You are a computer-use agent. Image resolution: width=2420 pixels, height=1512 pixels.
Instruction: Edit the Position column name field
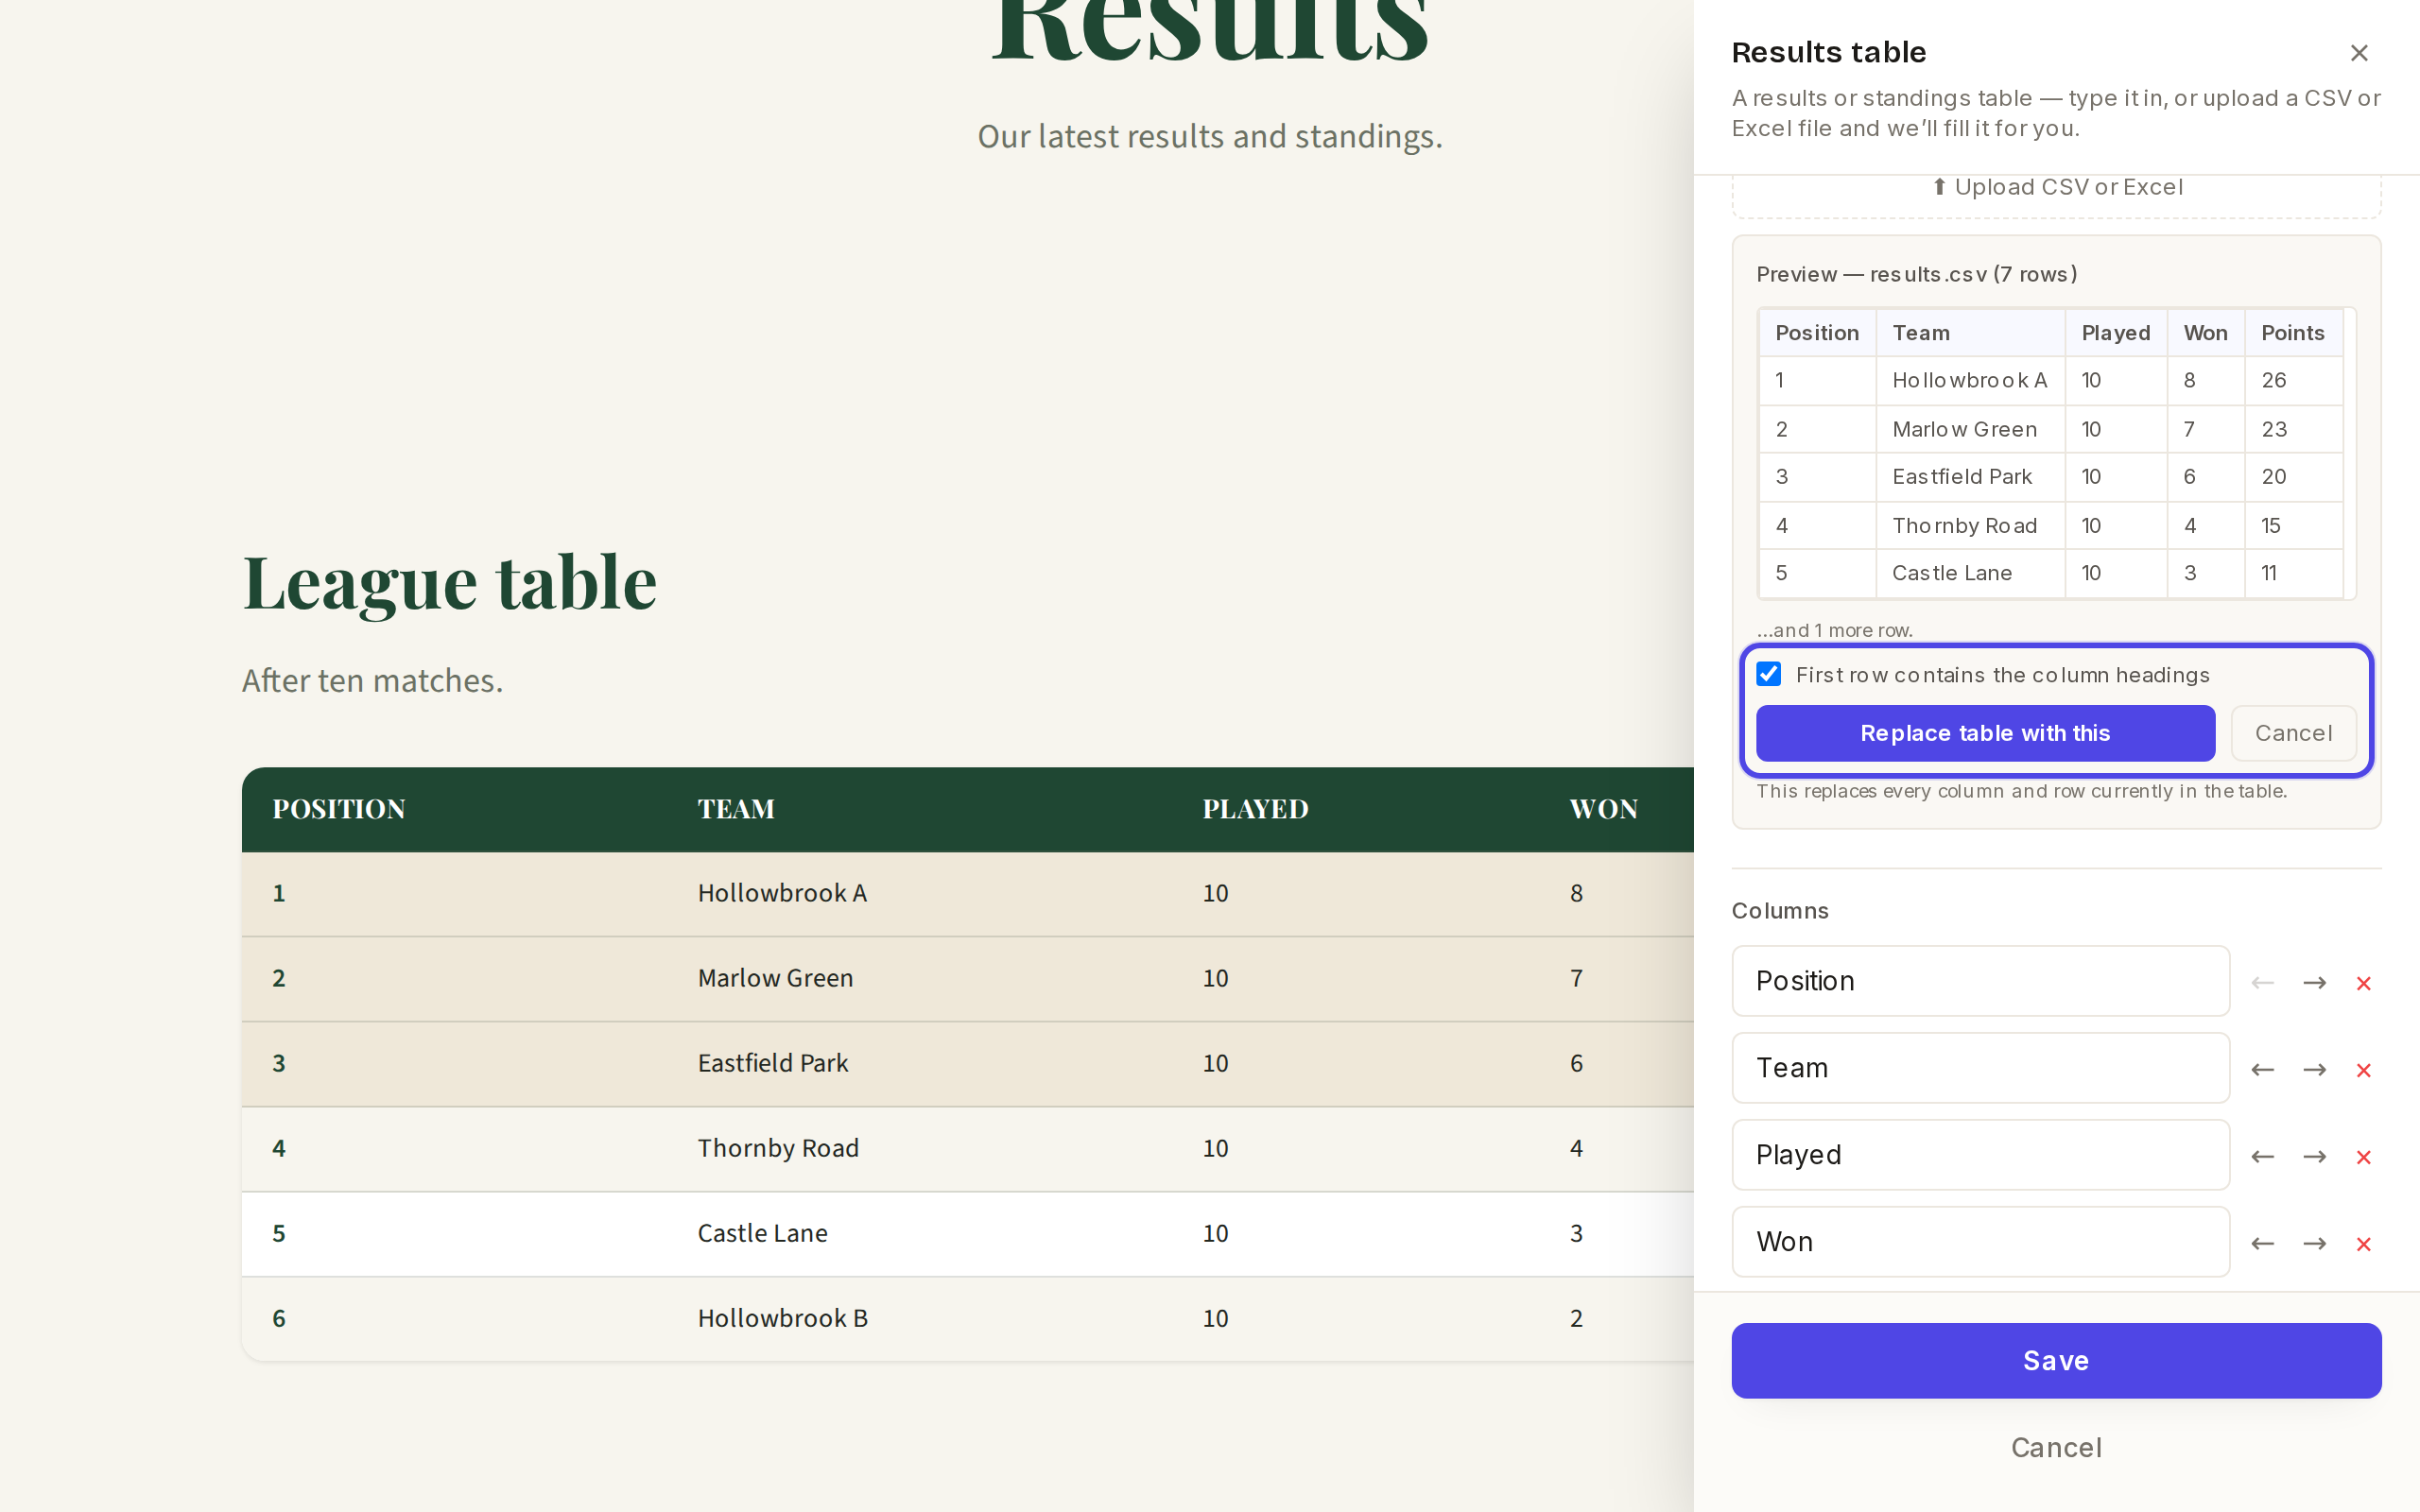coord(1980,981)
